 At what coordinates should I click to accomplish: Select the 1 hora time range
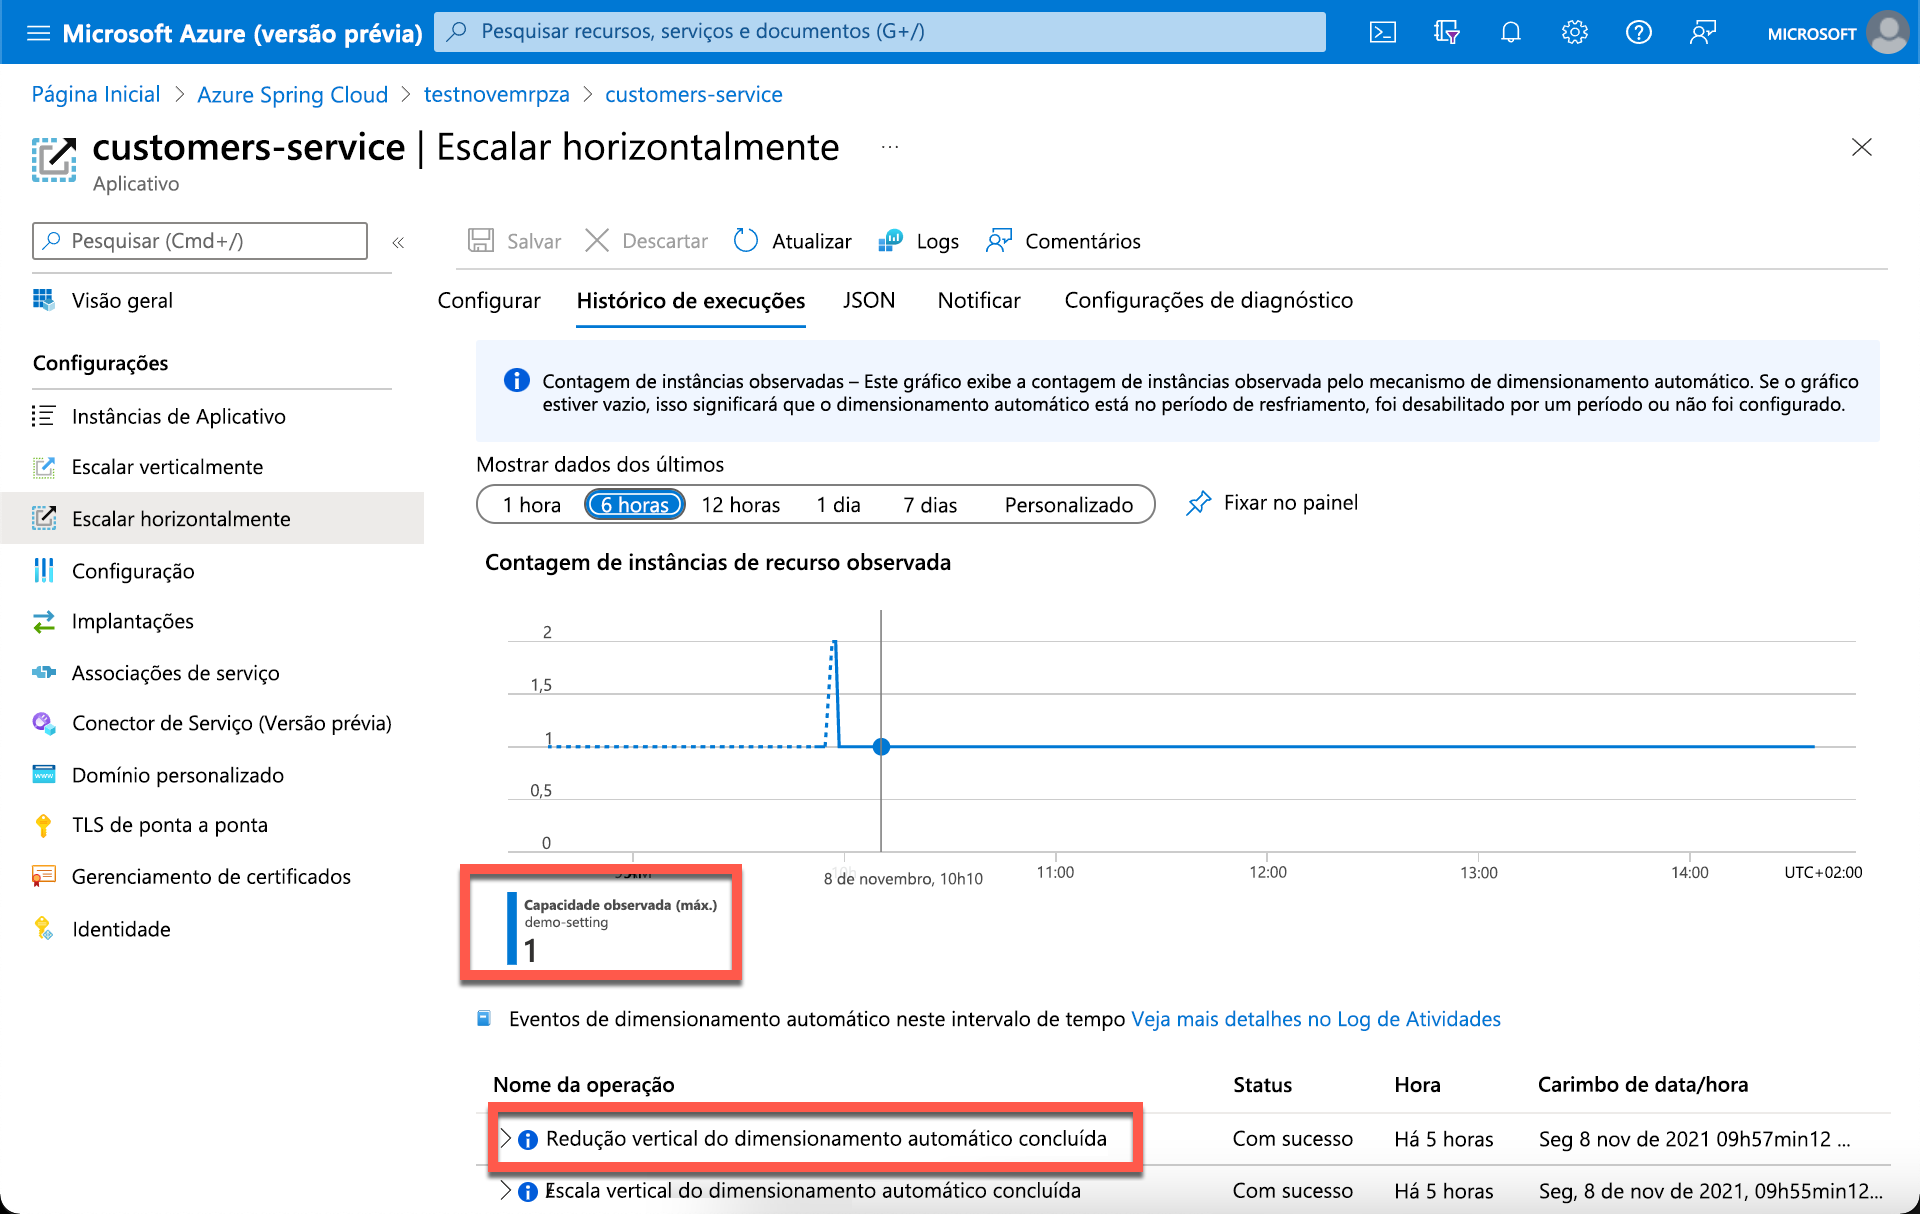[x=531, y=505]
